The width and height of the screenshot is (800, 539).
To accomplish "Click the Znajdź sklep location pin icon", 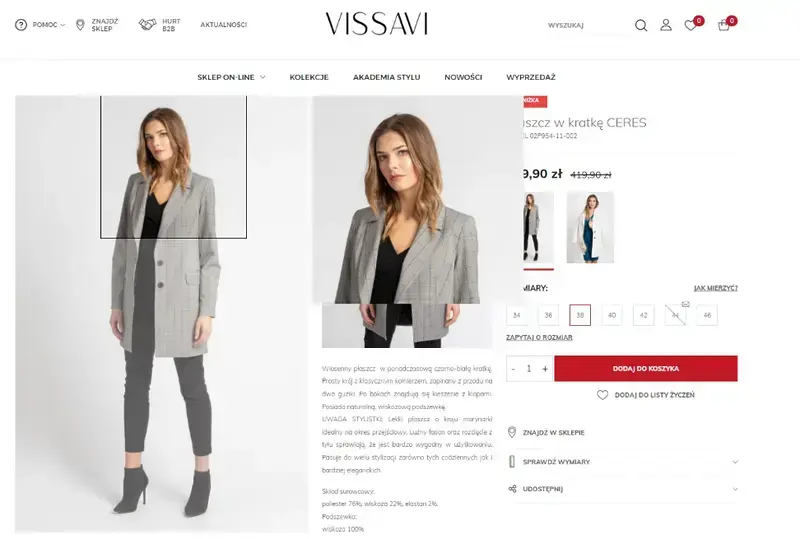I will point(80,24).
